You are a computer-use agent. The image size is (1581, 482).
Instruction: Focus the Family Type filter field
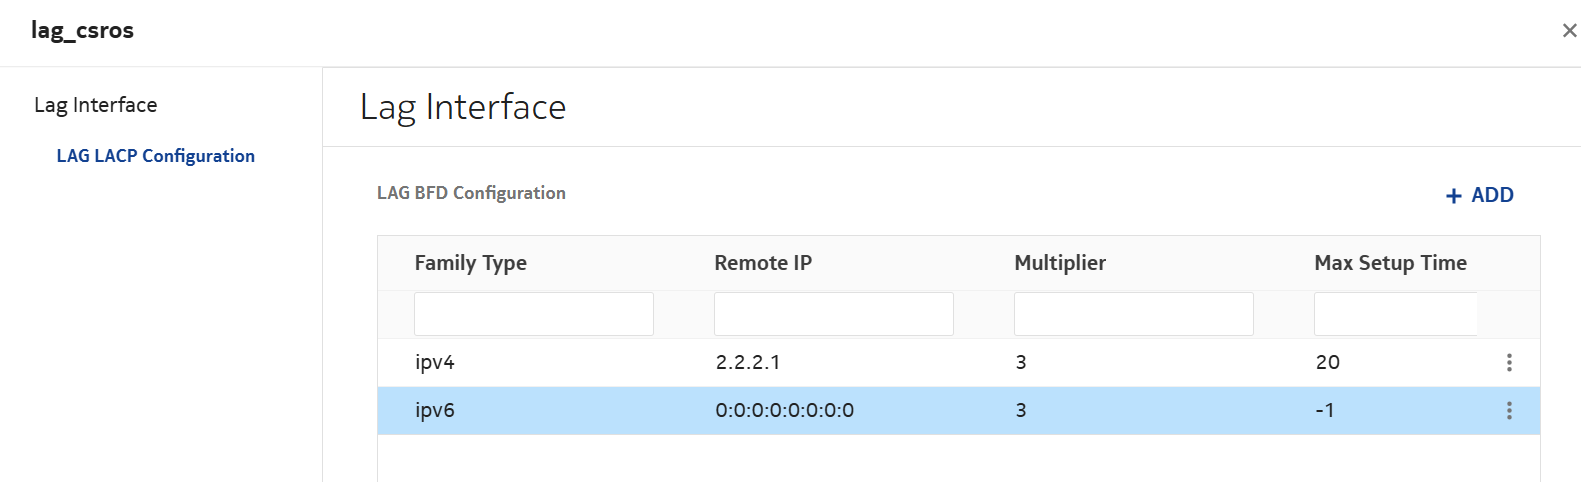click(x=533, y=314)
